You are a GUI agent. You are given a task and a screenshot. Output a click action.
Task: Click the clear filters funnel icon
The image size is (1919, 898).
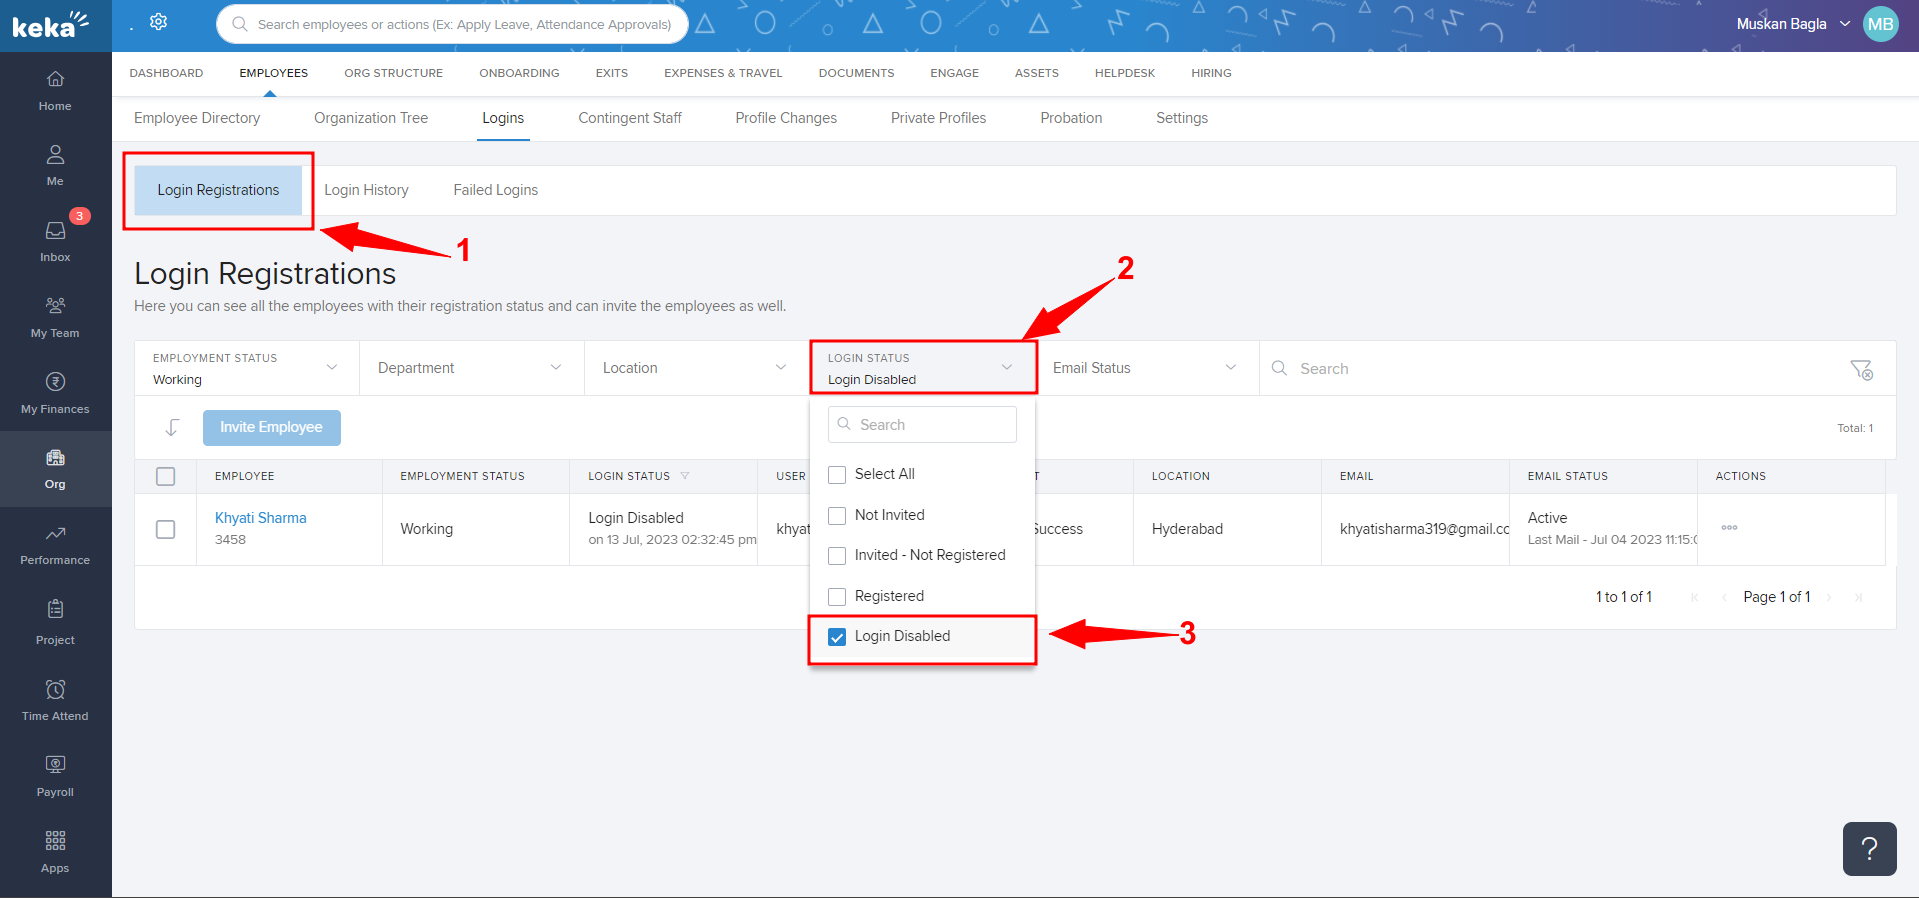click(x=1860, y=369)
